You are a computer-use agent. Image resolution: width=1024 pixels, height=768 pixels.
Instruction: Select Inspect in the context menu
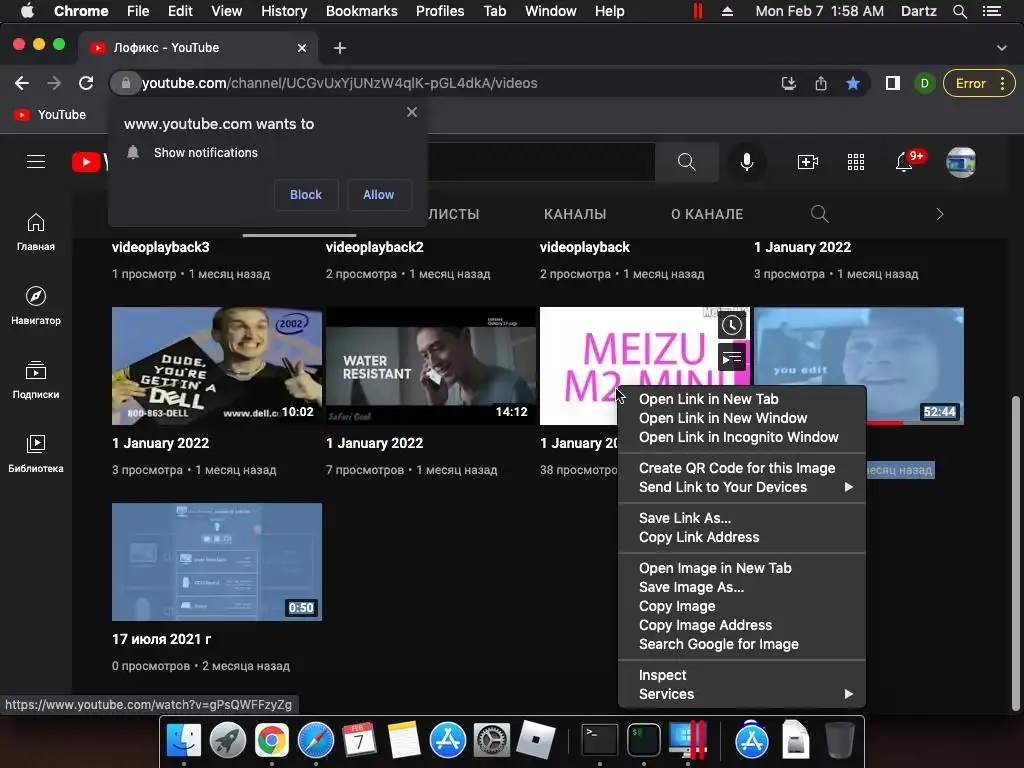(741, 675)
